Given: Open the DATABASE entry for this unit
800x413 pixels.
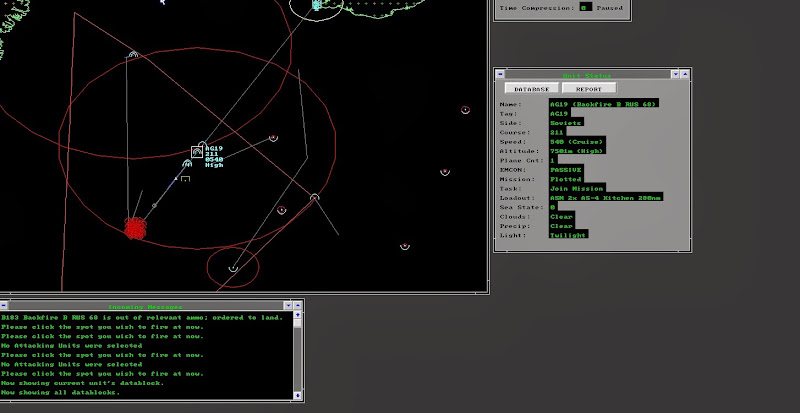Looking at the screenshot, I should click(533, 88).
